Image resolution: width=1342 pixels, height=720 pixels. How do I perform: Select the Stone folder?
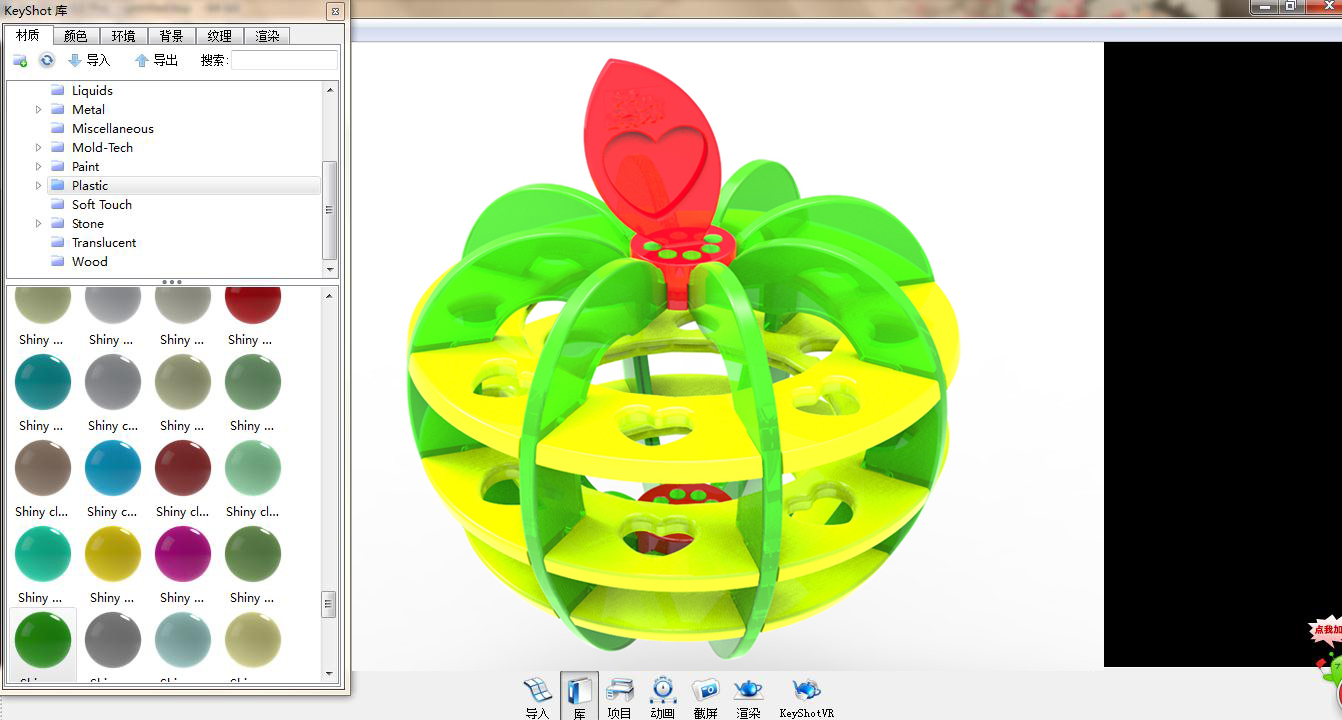point(88,224)
